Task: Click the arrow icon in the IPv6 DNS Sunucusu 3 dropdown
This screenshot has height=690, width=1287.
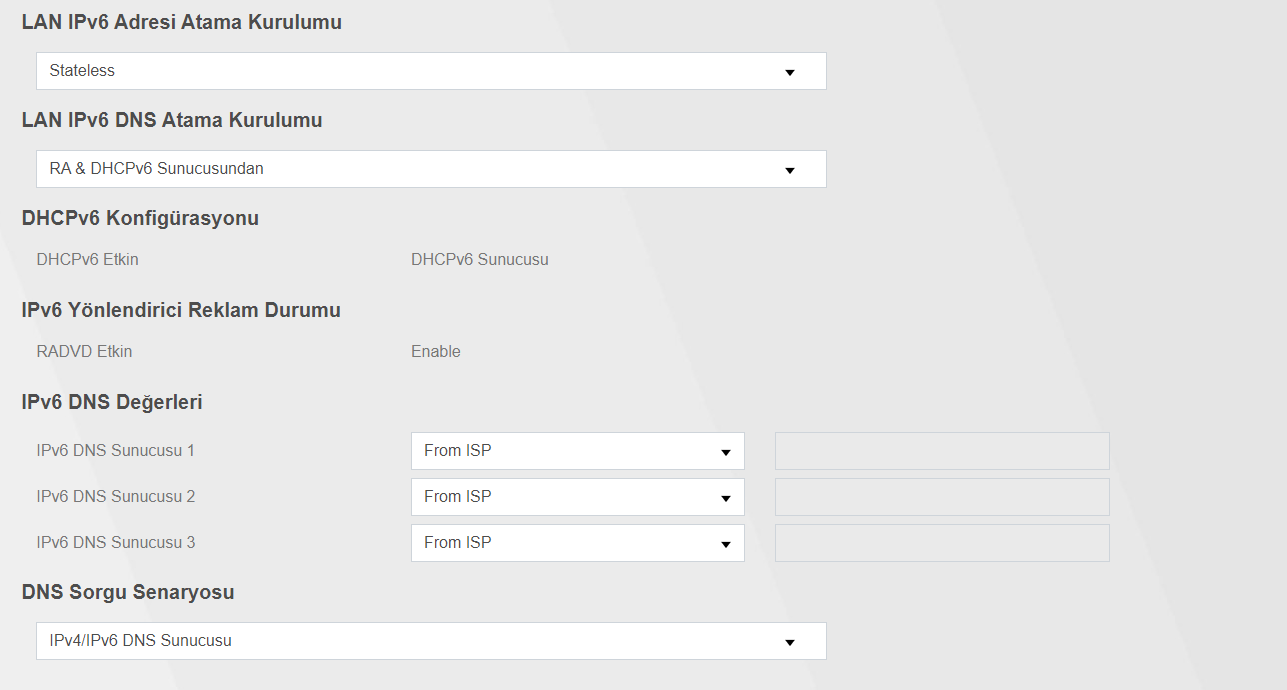Action: pos(726,545)
